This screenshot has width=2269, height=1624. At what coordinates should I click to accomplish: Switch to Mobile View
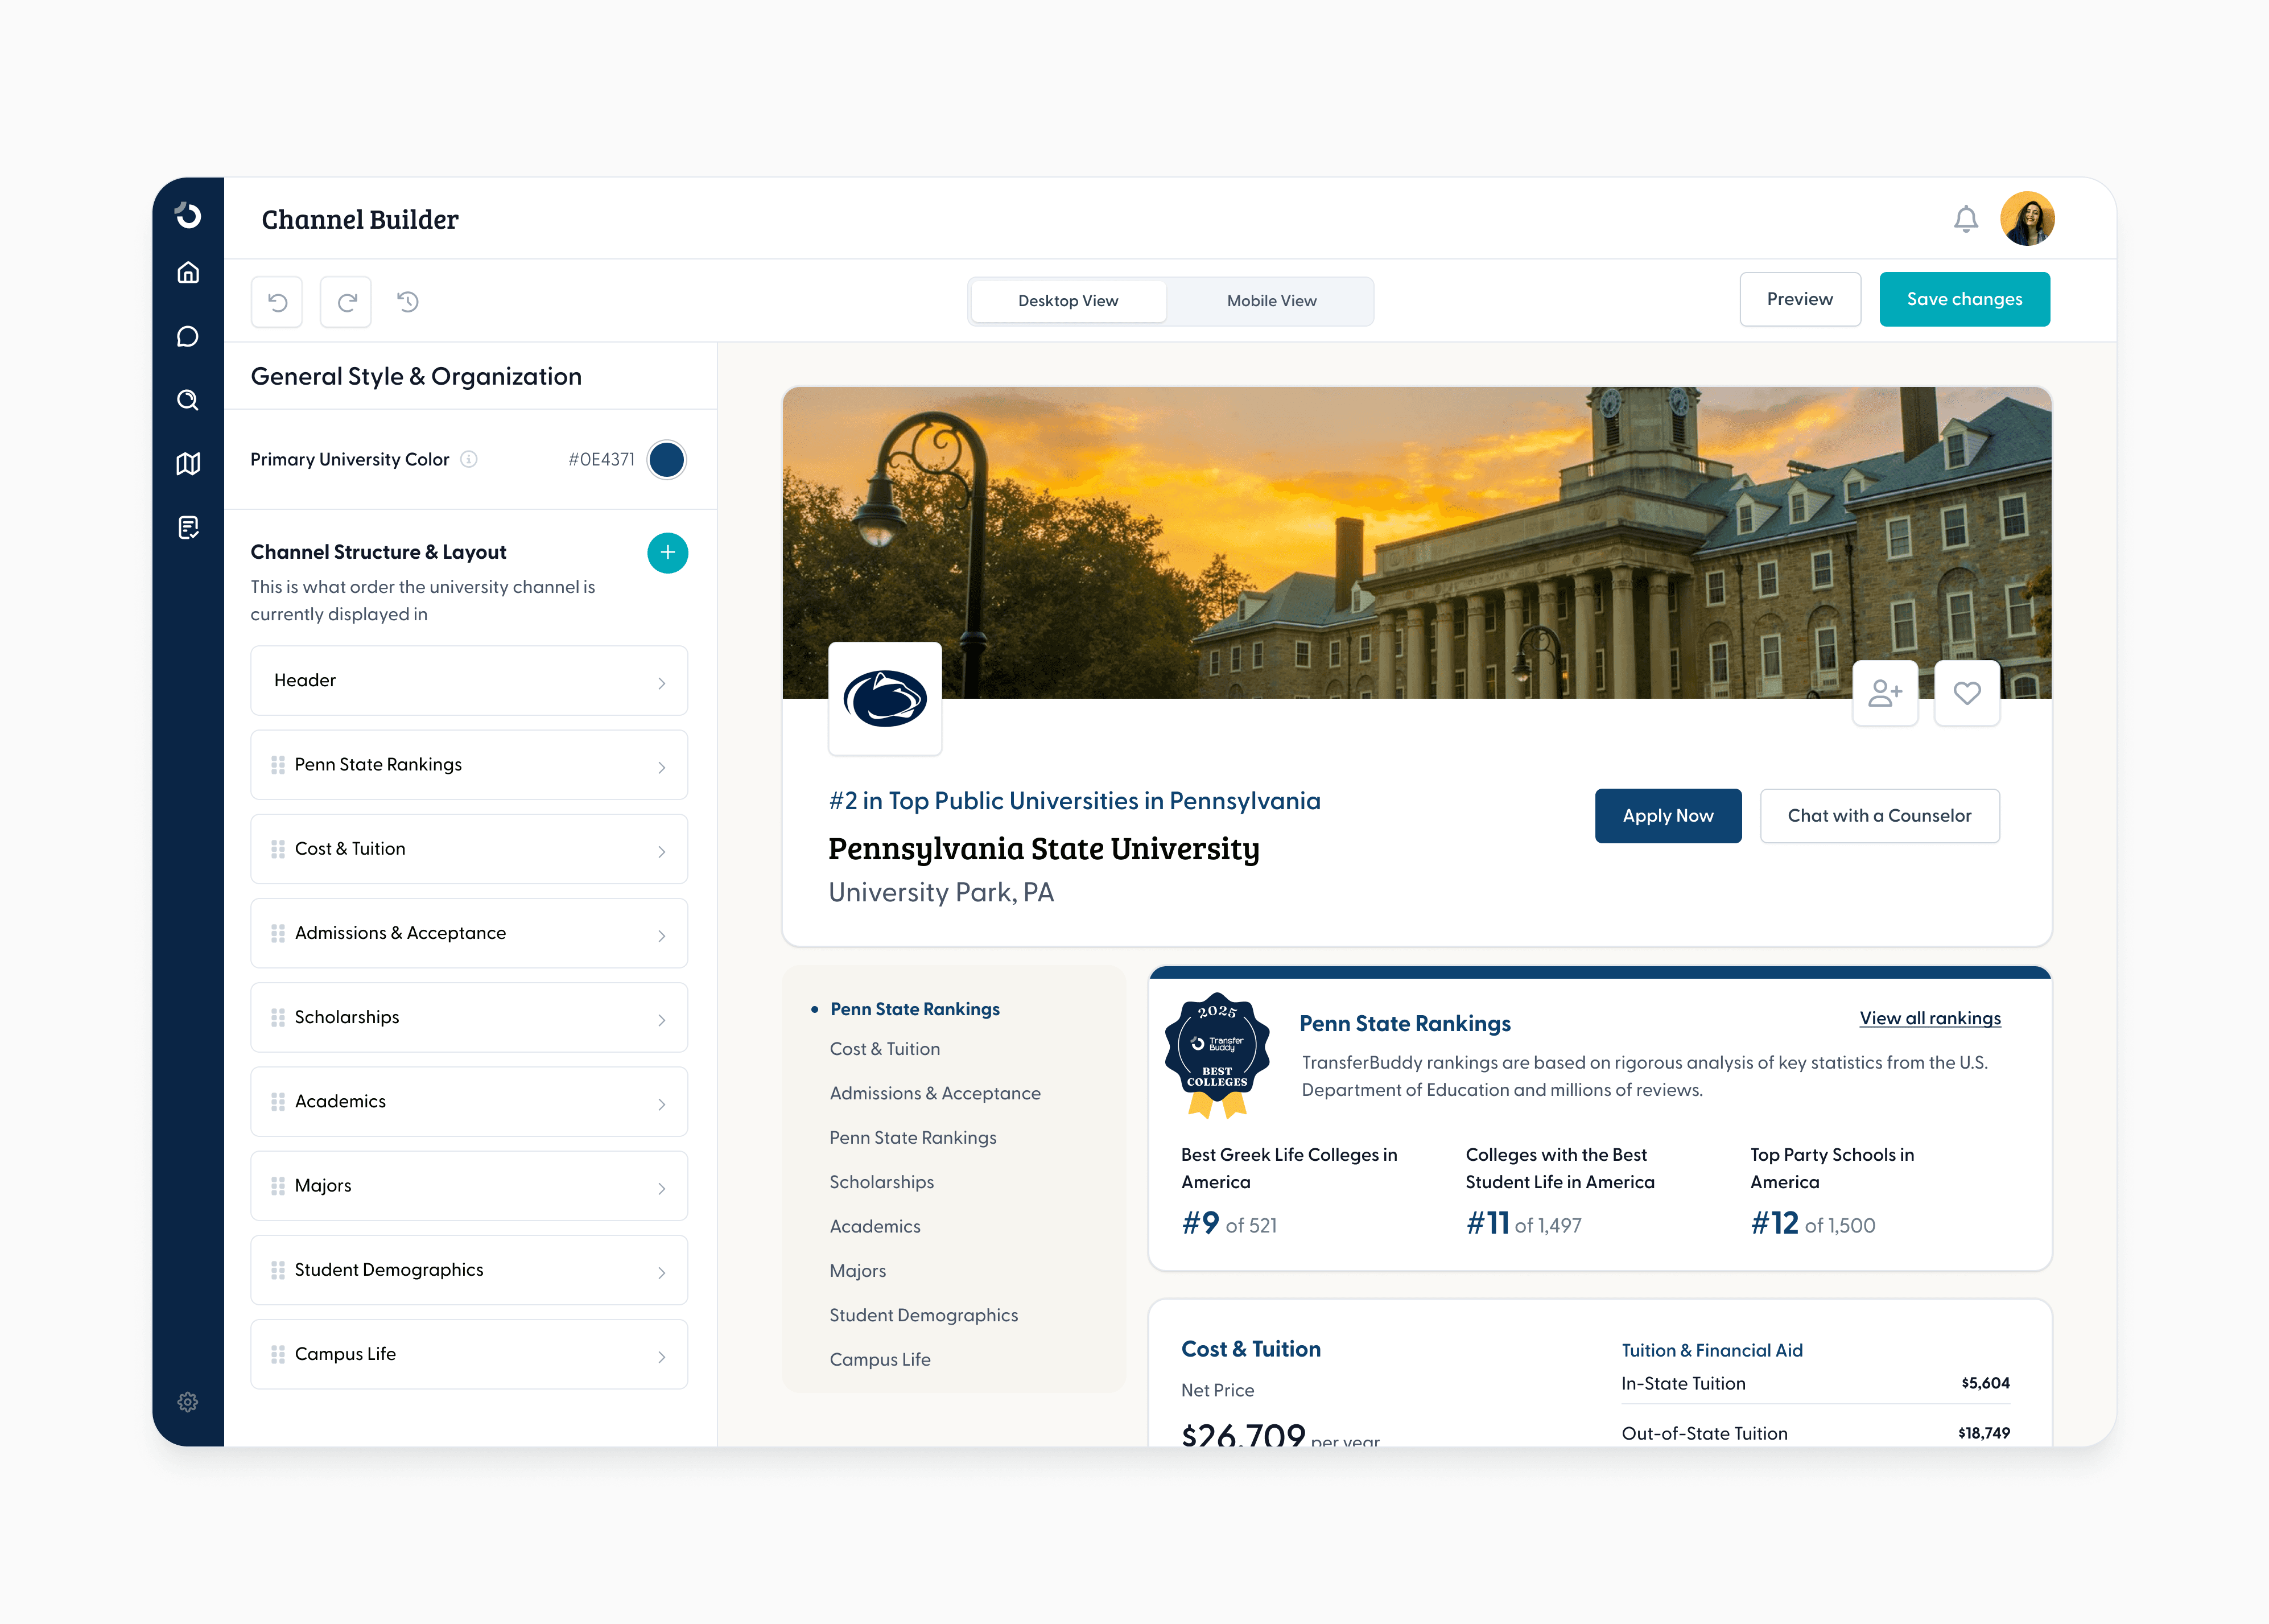1271,301
